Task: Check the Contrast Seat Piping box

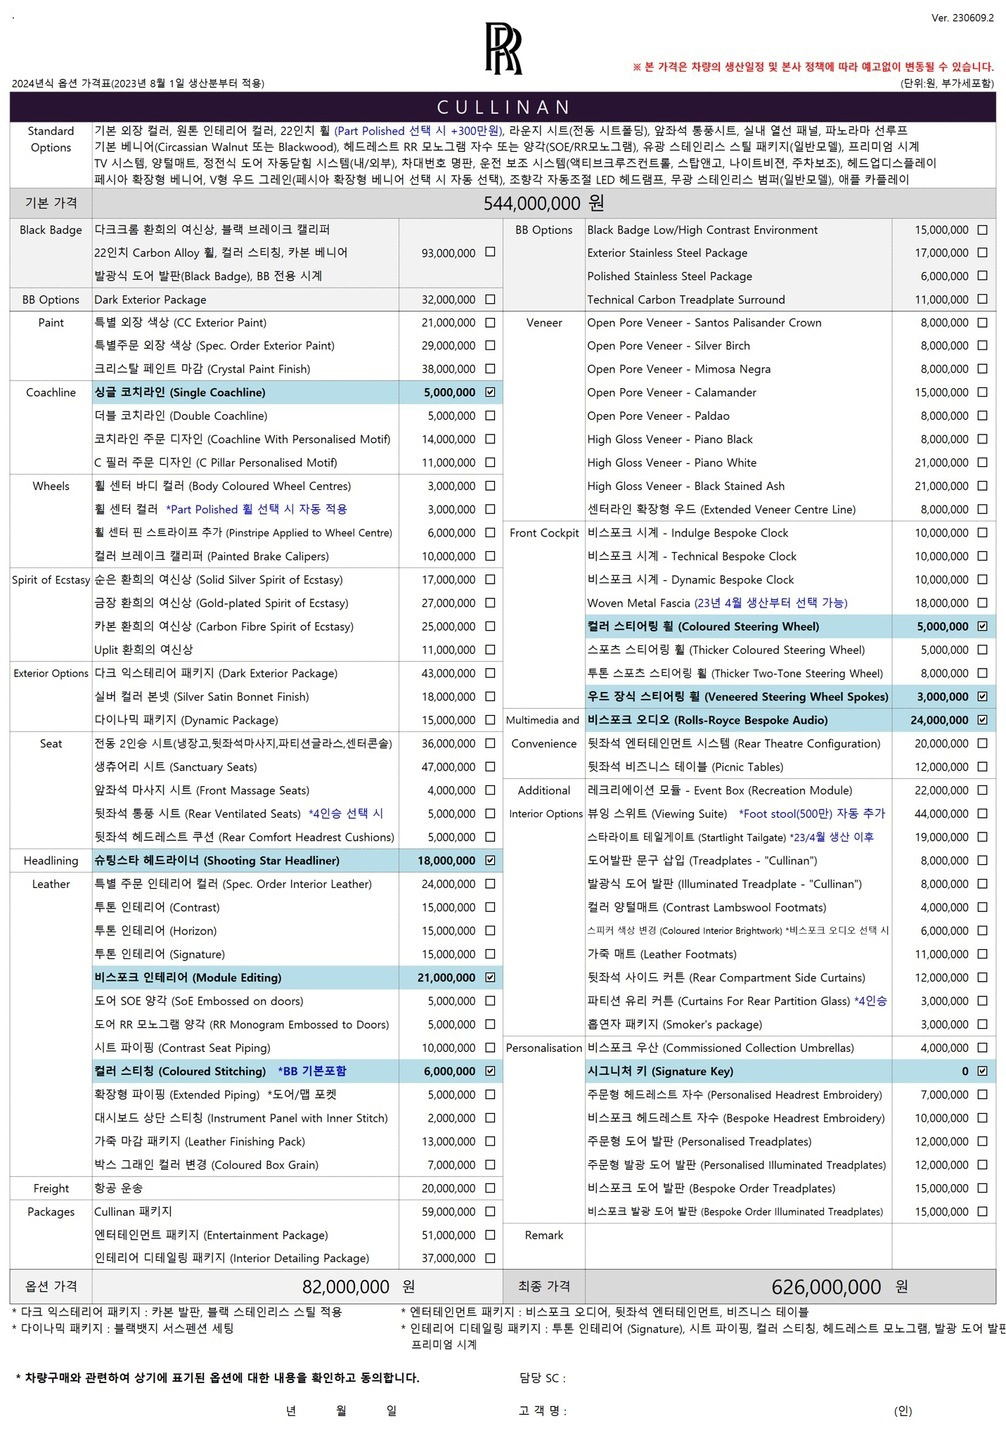Action: pyautogui.click(x=490, y=1048)
